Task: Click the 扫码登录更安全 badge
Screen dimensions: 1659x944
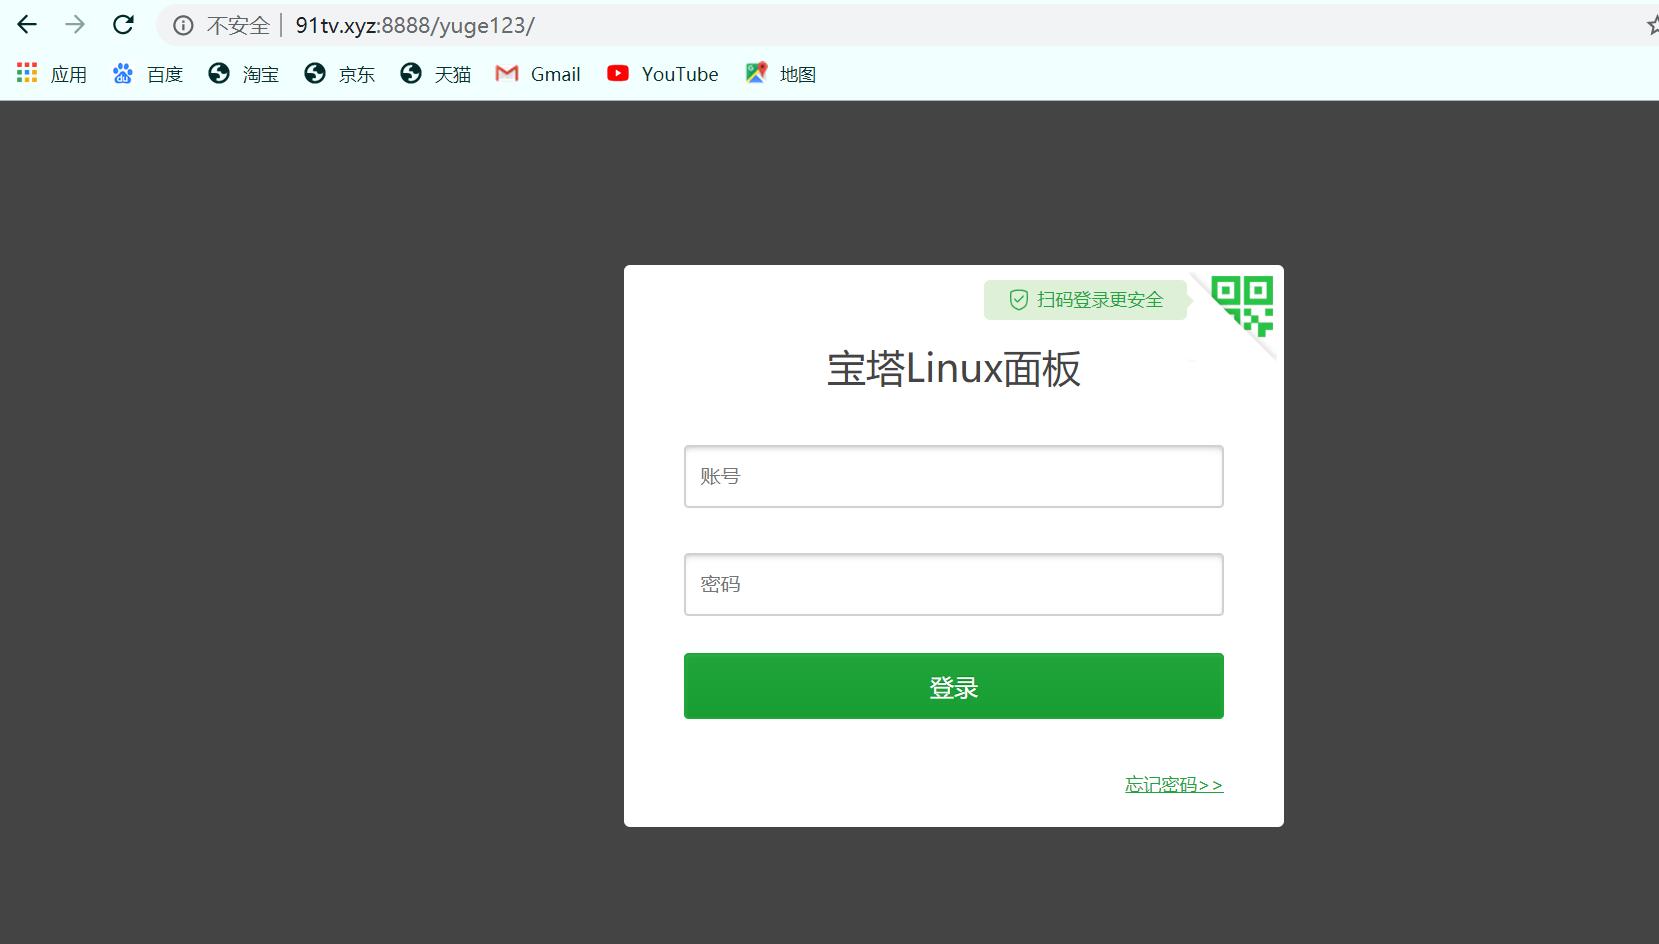Action: tap(1086, 299)
